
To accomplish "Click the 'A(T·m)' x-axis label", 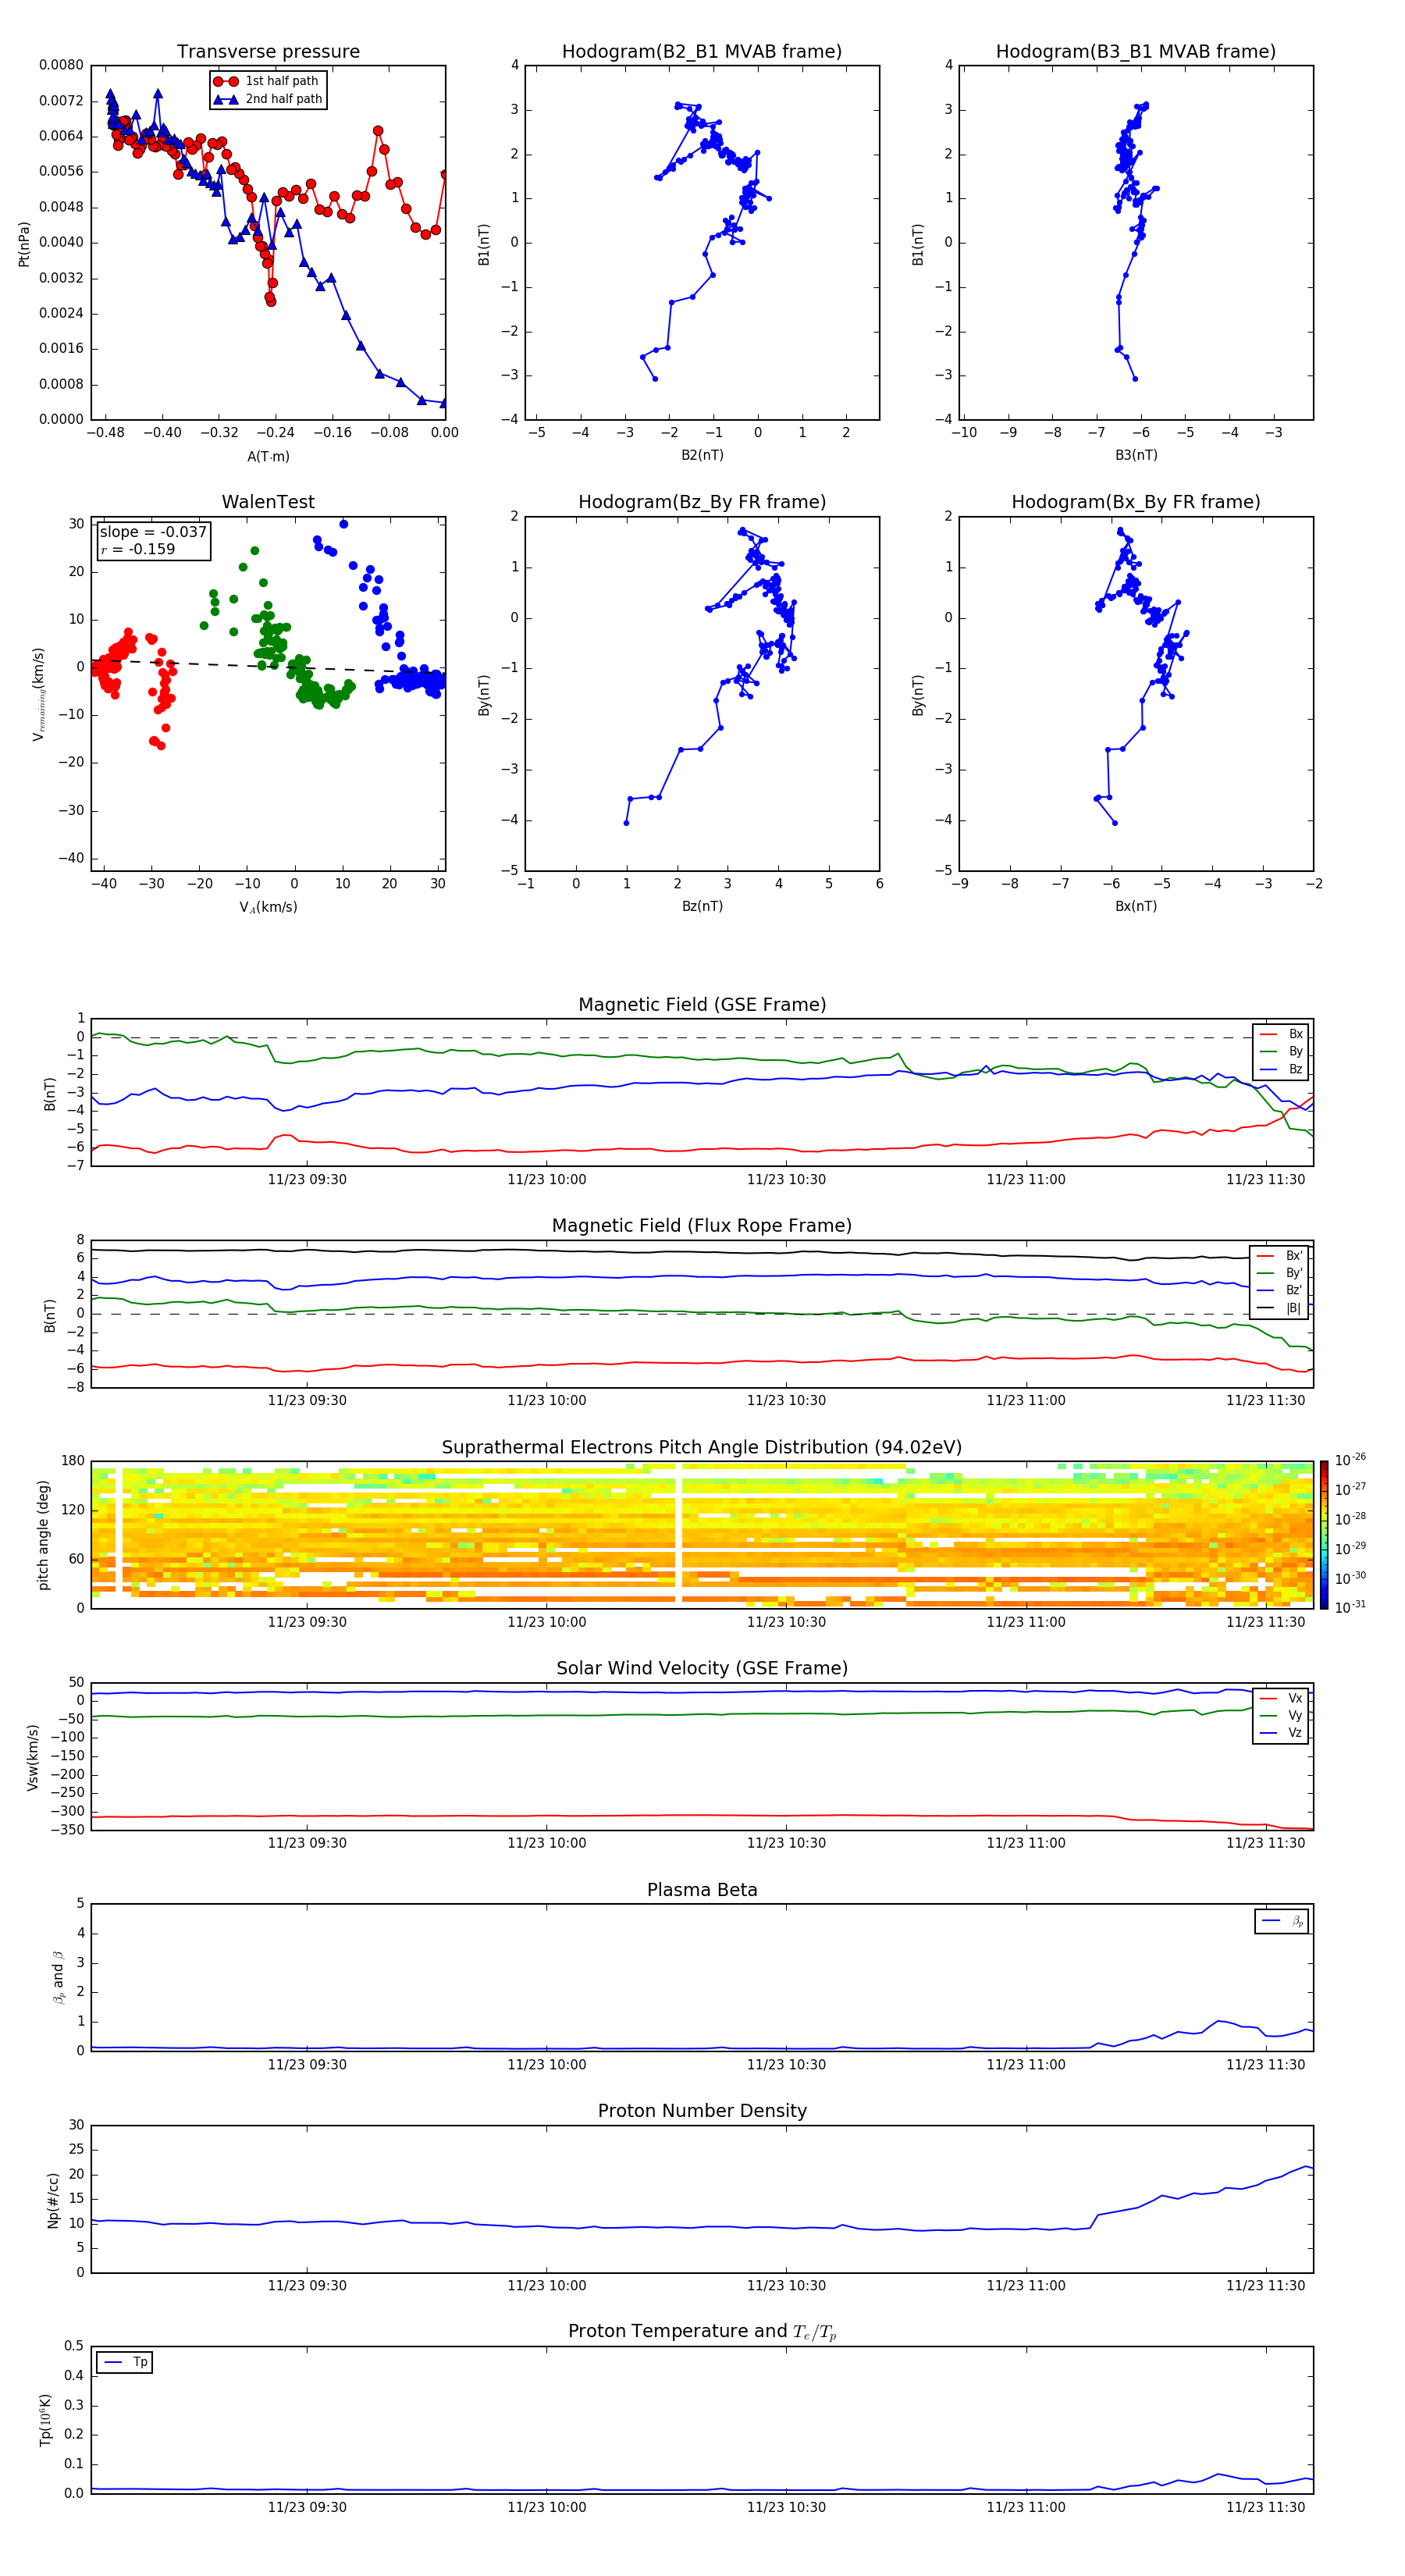I will [x=268, y=456].
